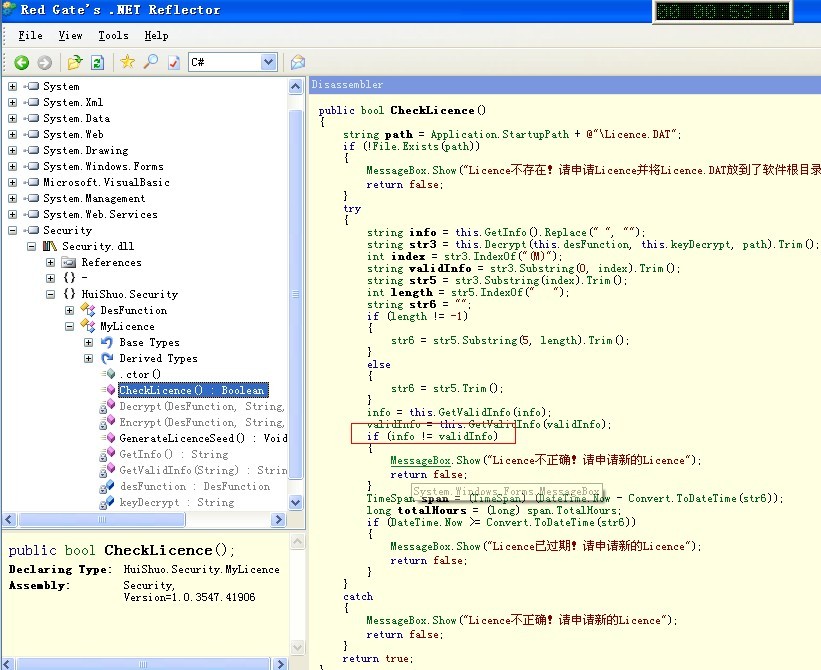Expand the DesFunction class node

tap(69, 310)
